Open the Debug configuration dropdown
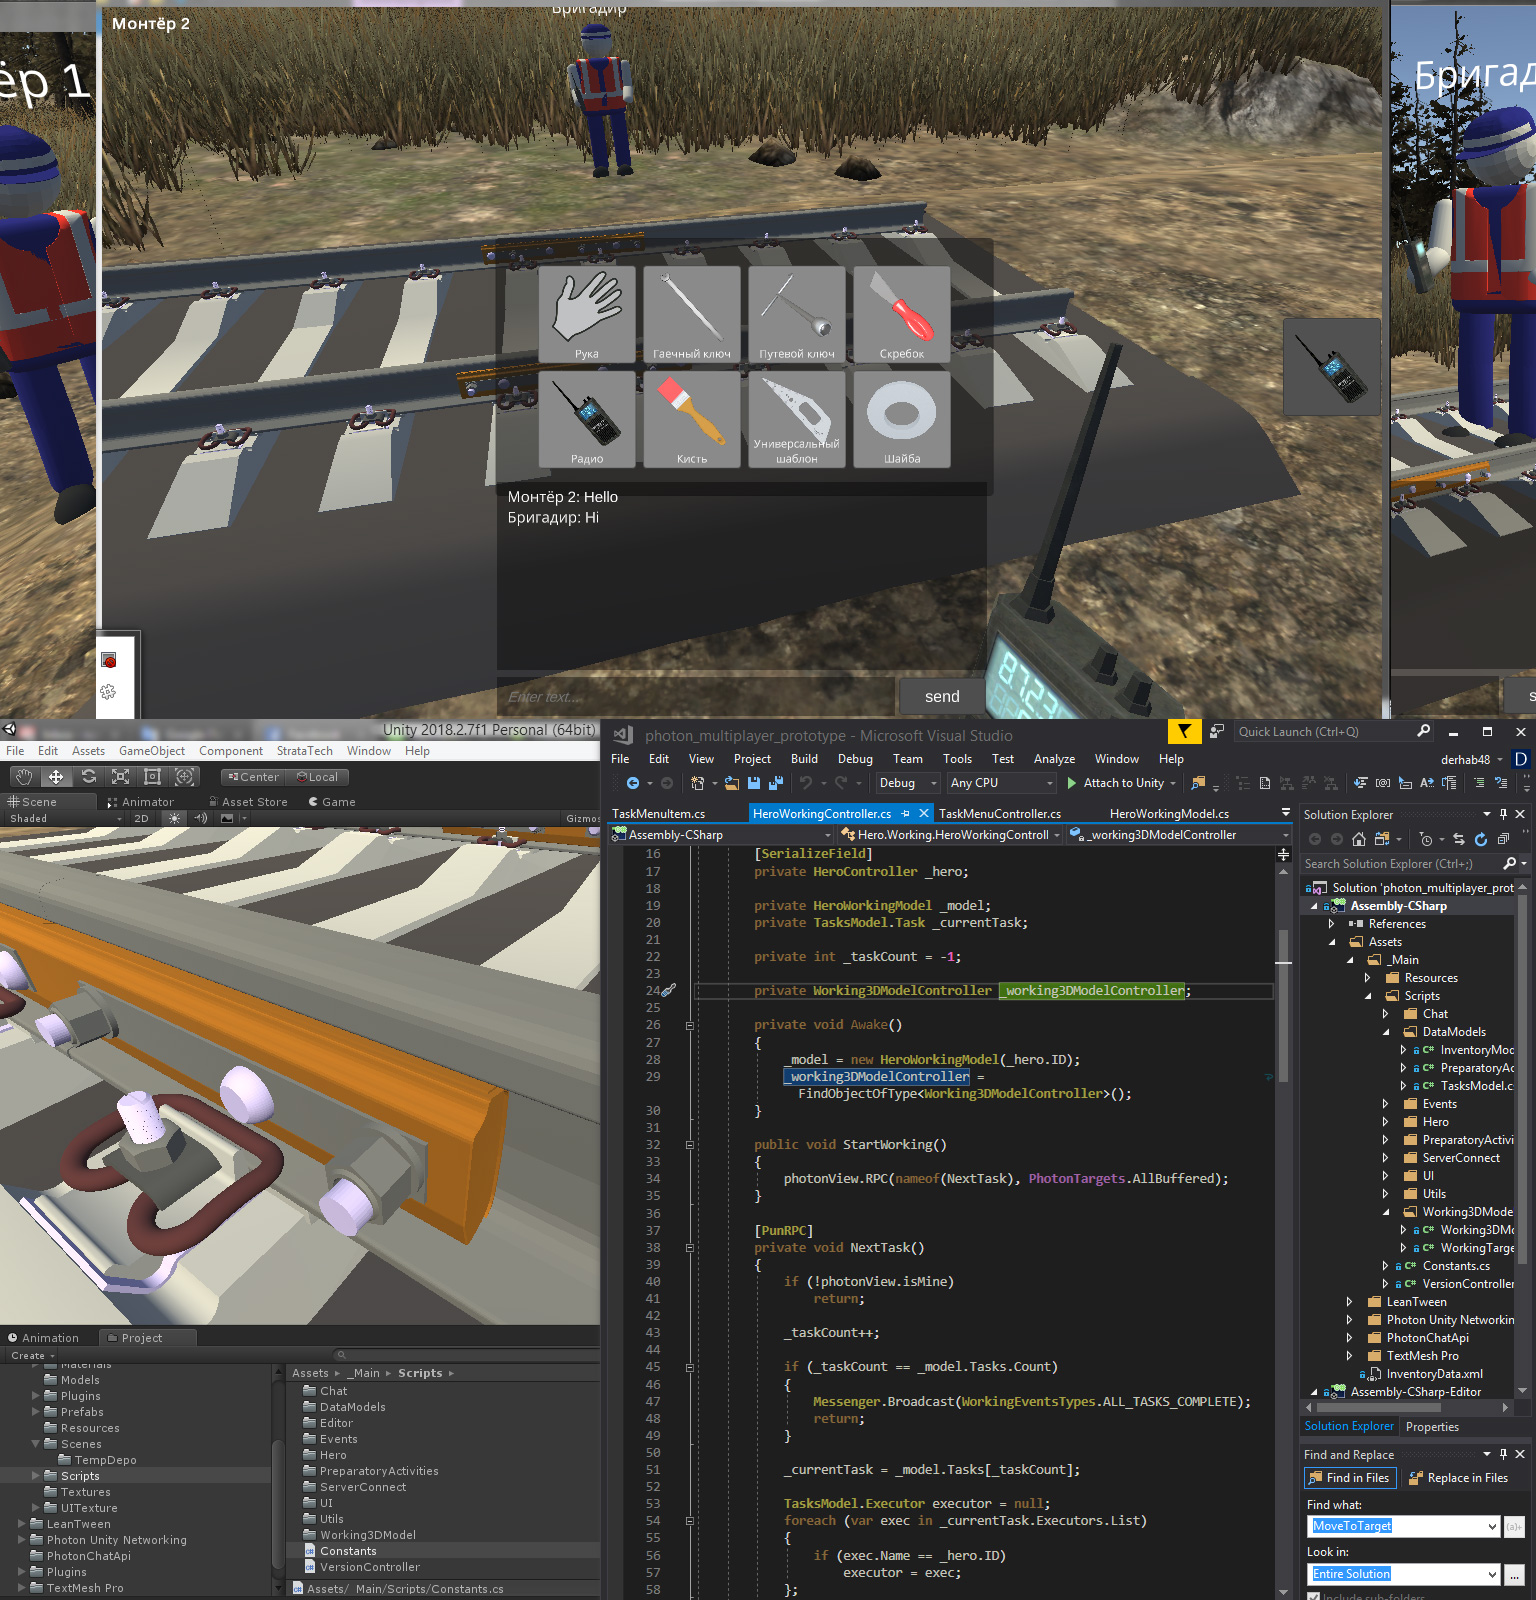This screenshot has height=1600, width=1536. [908, 783]
